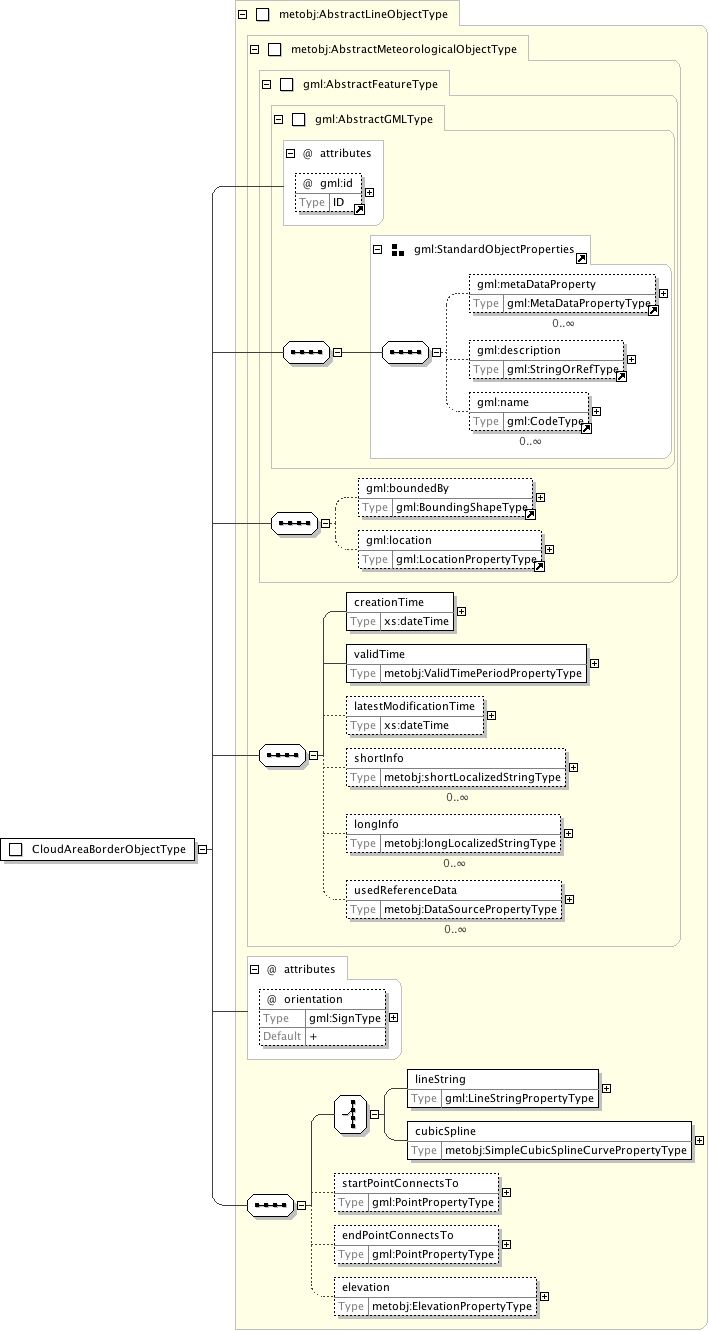This screenshot has height=1331, width=709.
Task: Expand the startPointConnectsTo element
Action: pyautogui.click(x=506, y=1192)
